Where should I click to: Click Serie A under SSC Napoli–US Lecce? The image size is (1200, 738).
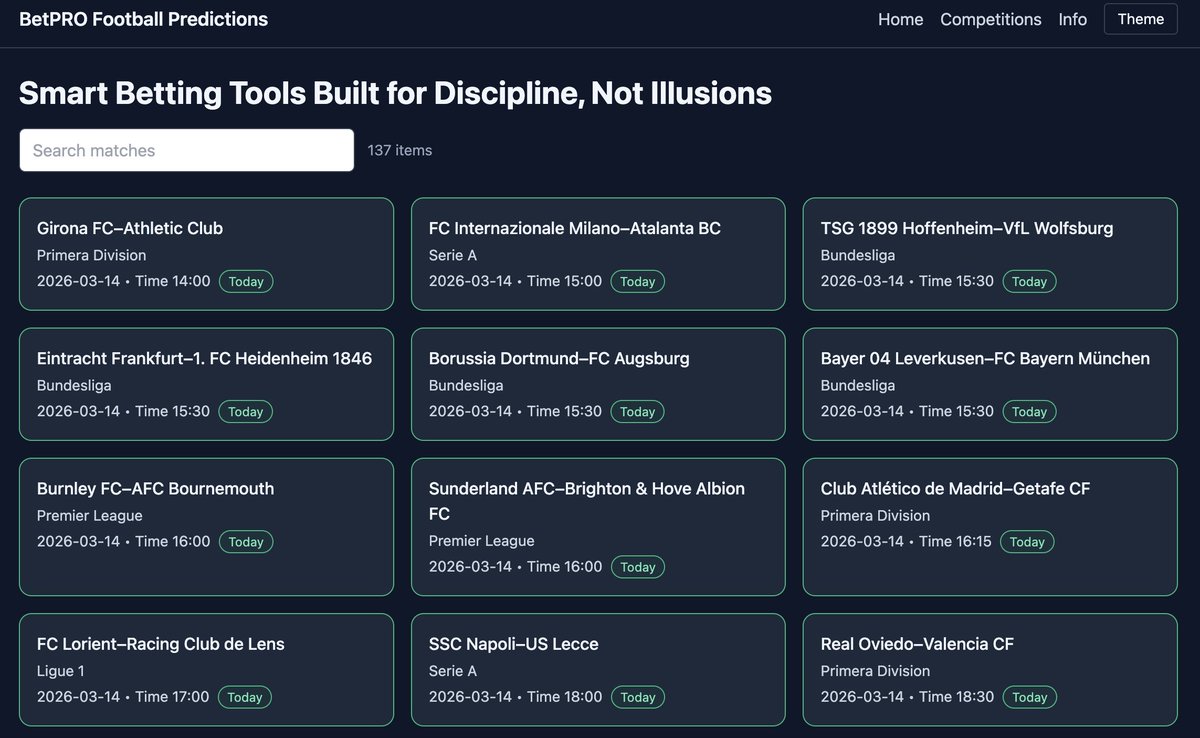pos(453,670)
